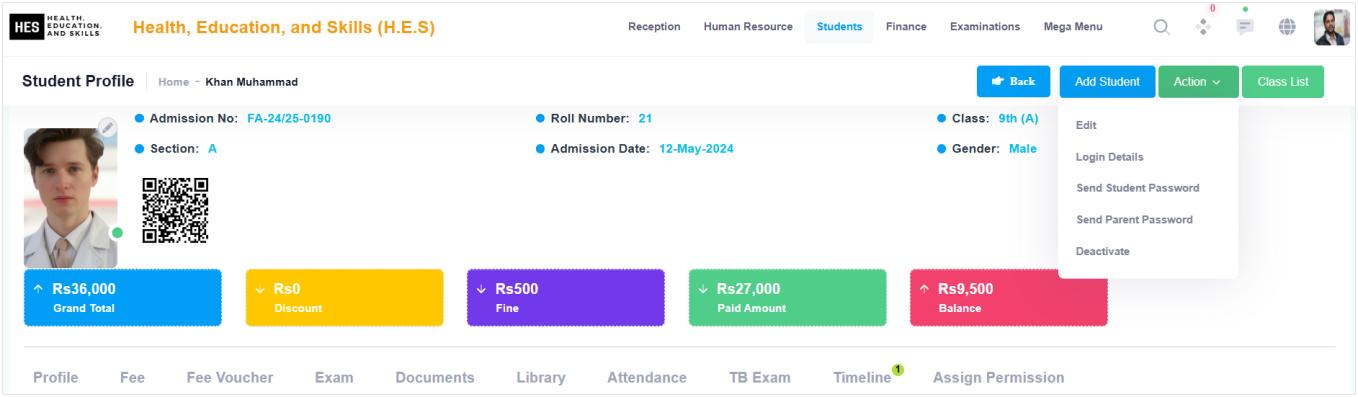Viewport: 1358px width, 397px height.
Task: Click the red Balance card
Action: pyautogui.click(x=1008, y=298)
